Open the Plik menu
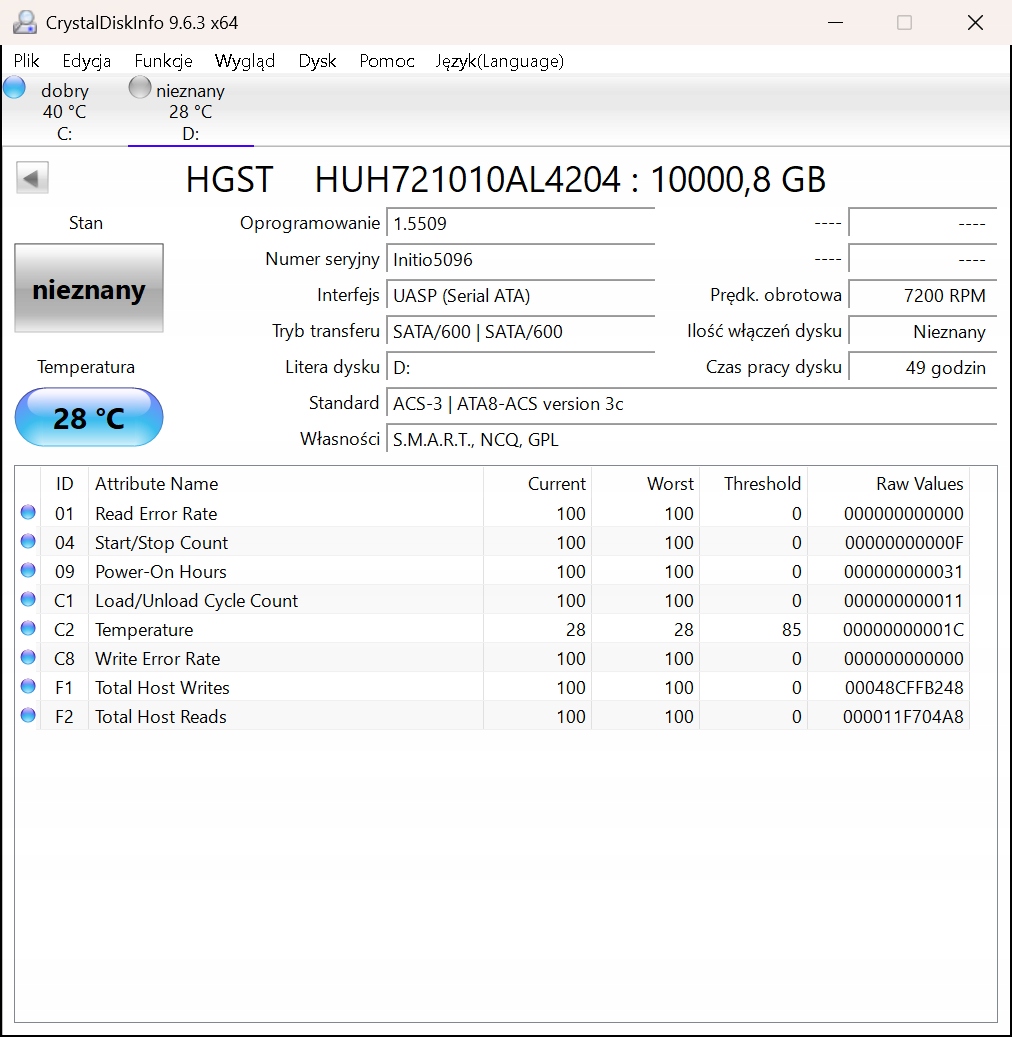Viewport: 1012px width, 1037px height. (27, 61)
